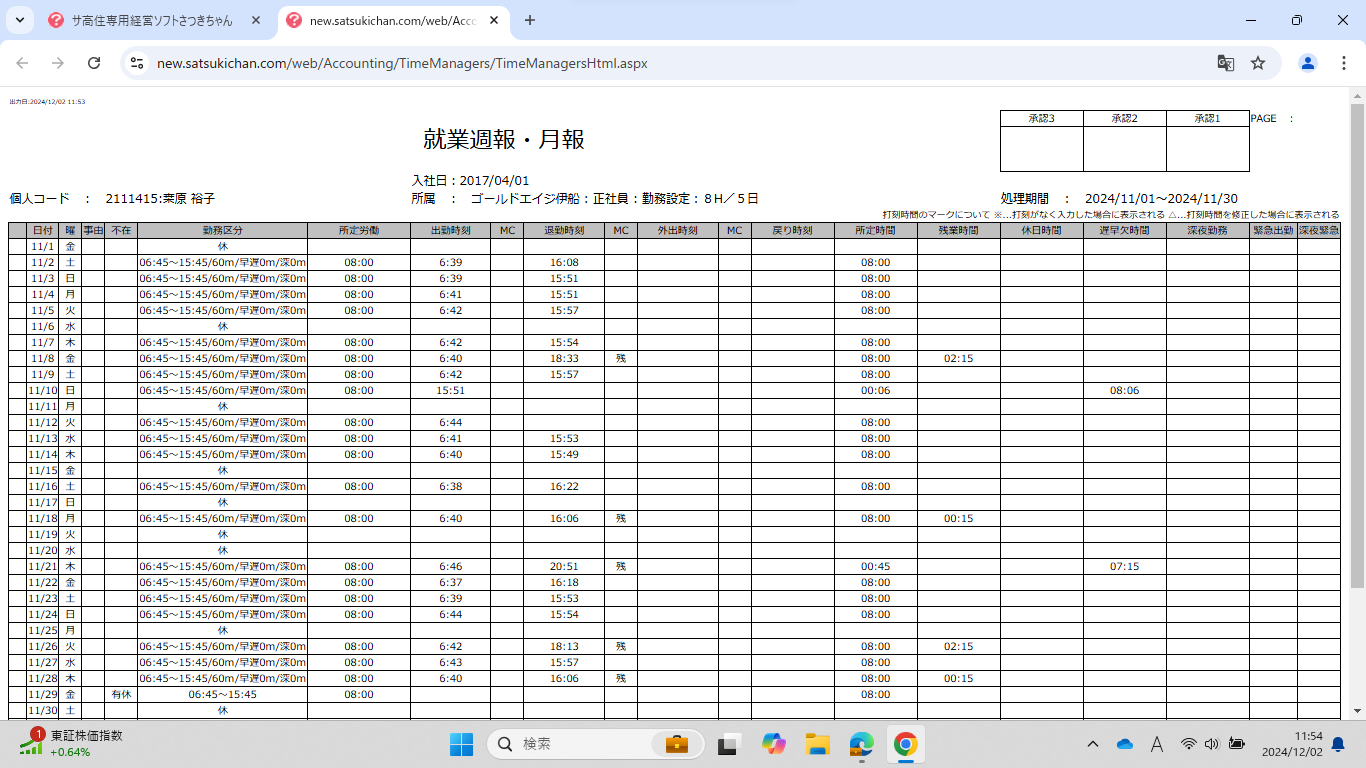View site information icon in address bar
Image resolution: width=1366 pixels, height=768 pixels.
137,63
